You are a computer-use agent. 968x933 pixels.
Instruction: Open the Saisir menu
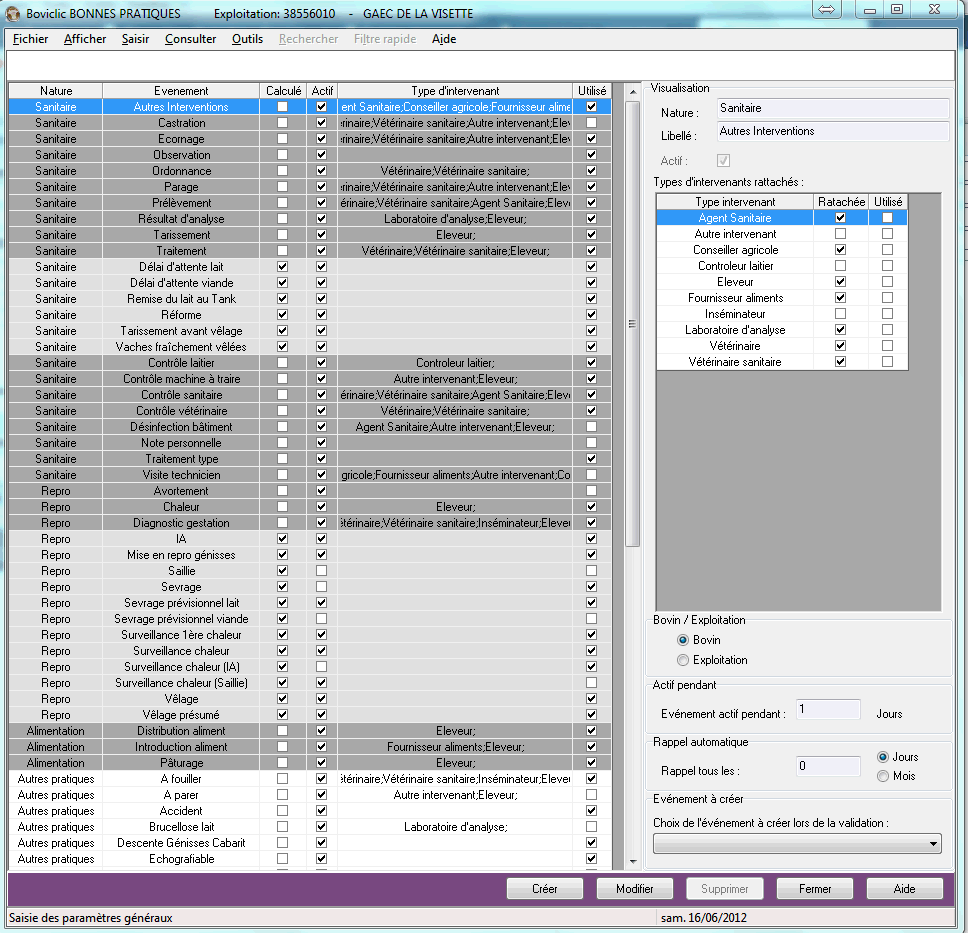[x=135, y=39]
